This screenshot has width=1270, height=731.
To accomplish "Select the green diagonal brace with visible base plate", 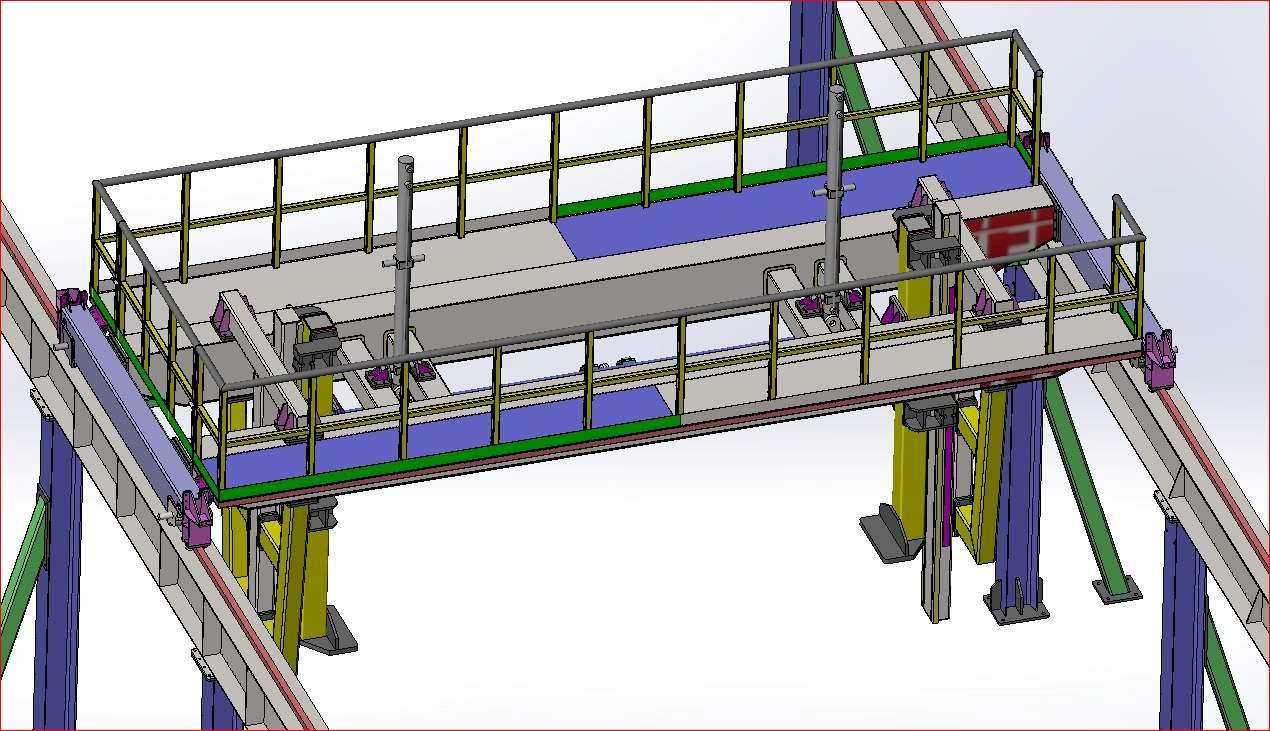I will coord(1085,489).
